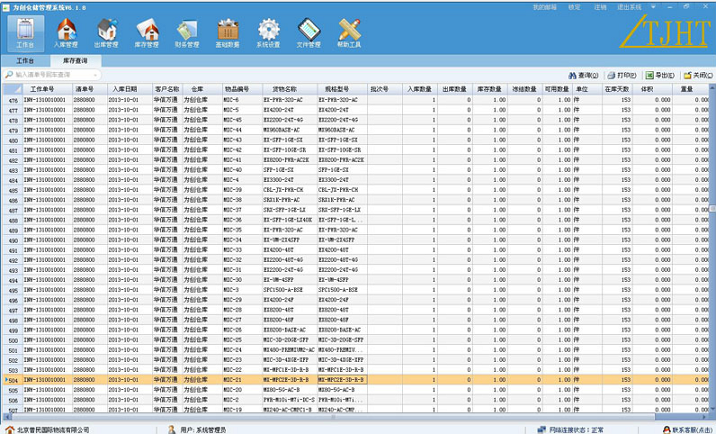Screen dimensions: 716x434
Task: Switch to the 库存查询 tab
Action: pos(75,61)
